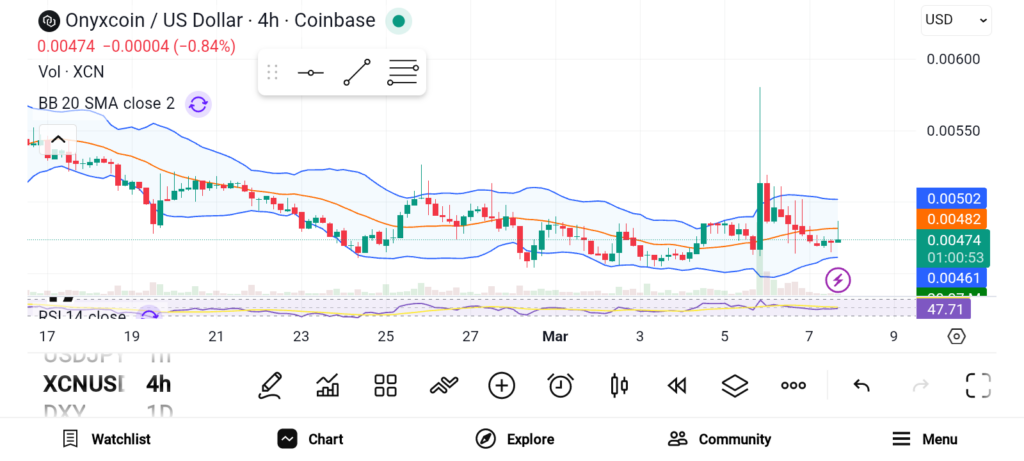Open the drawing pencil tool

click(269, 385)
